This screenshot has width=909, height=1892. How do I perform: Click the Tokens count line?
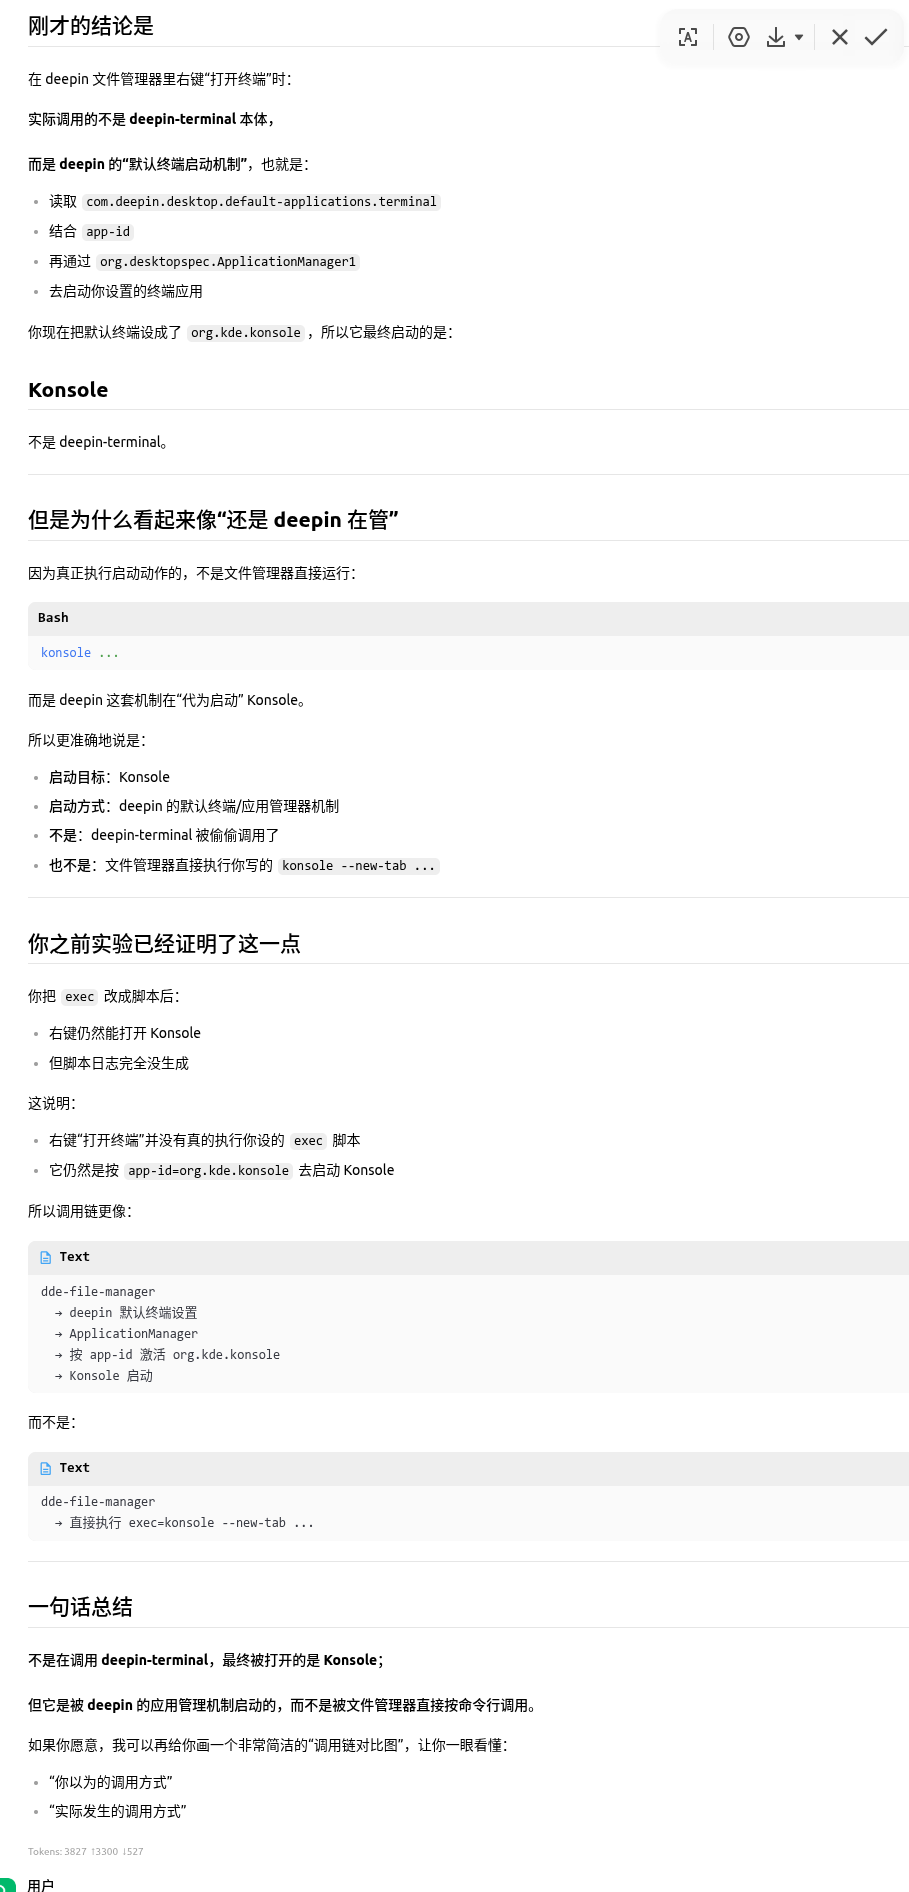point(86,1852)
